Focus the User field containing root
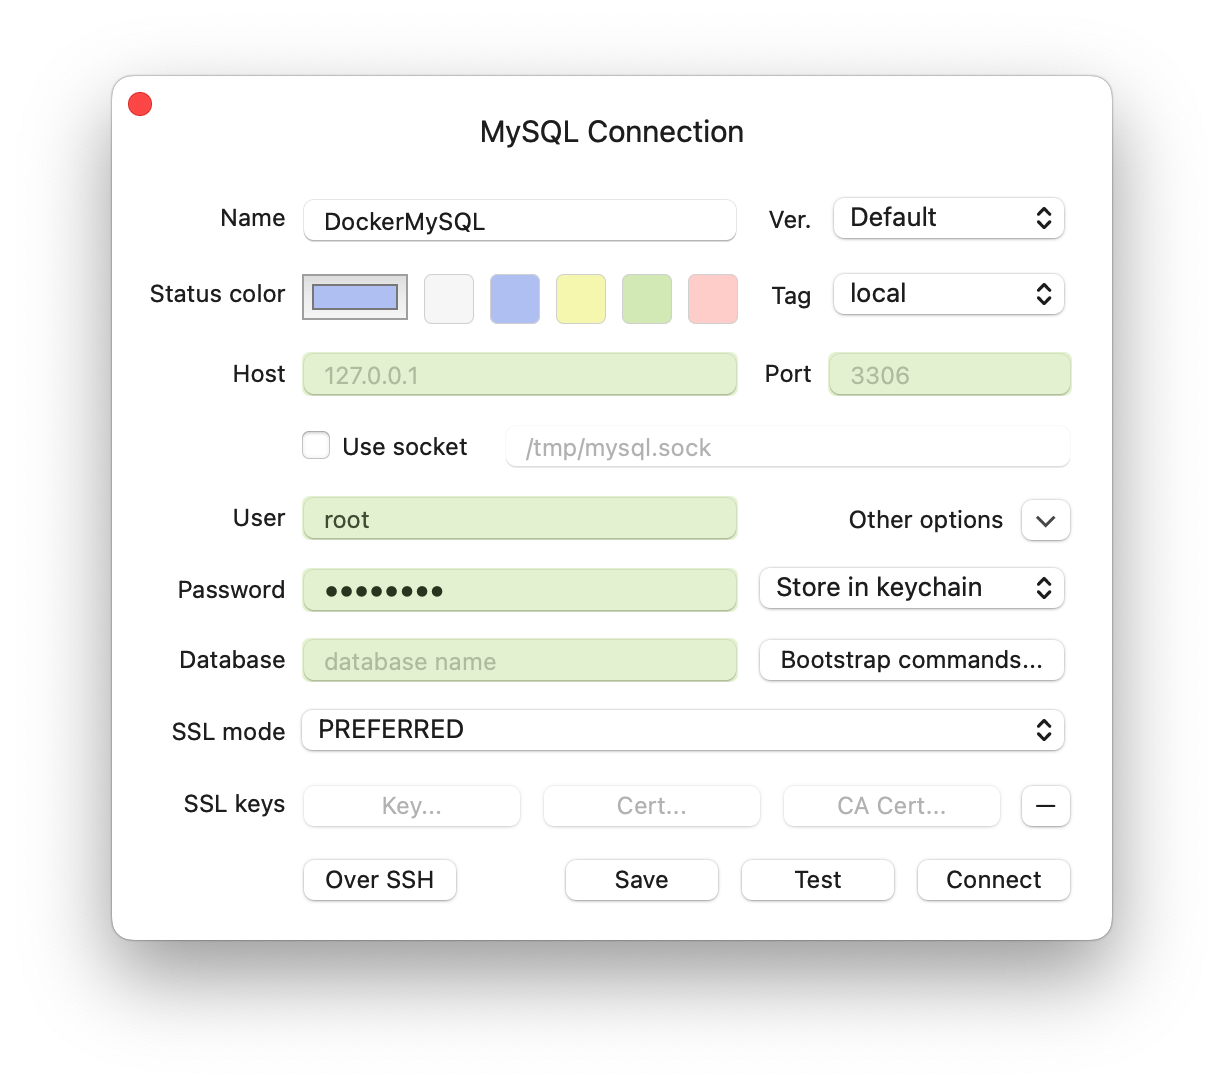 tap(520, 518)
